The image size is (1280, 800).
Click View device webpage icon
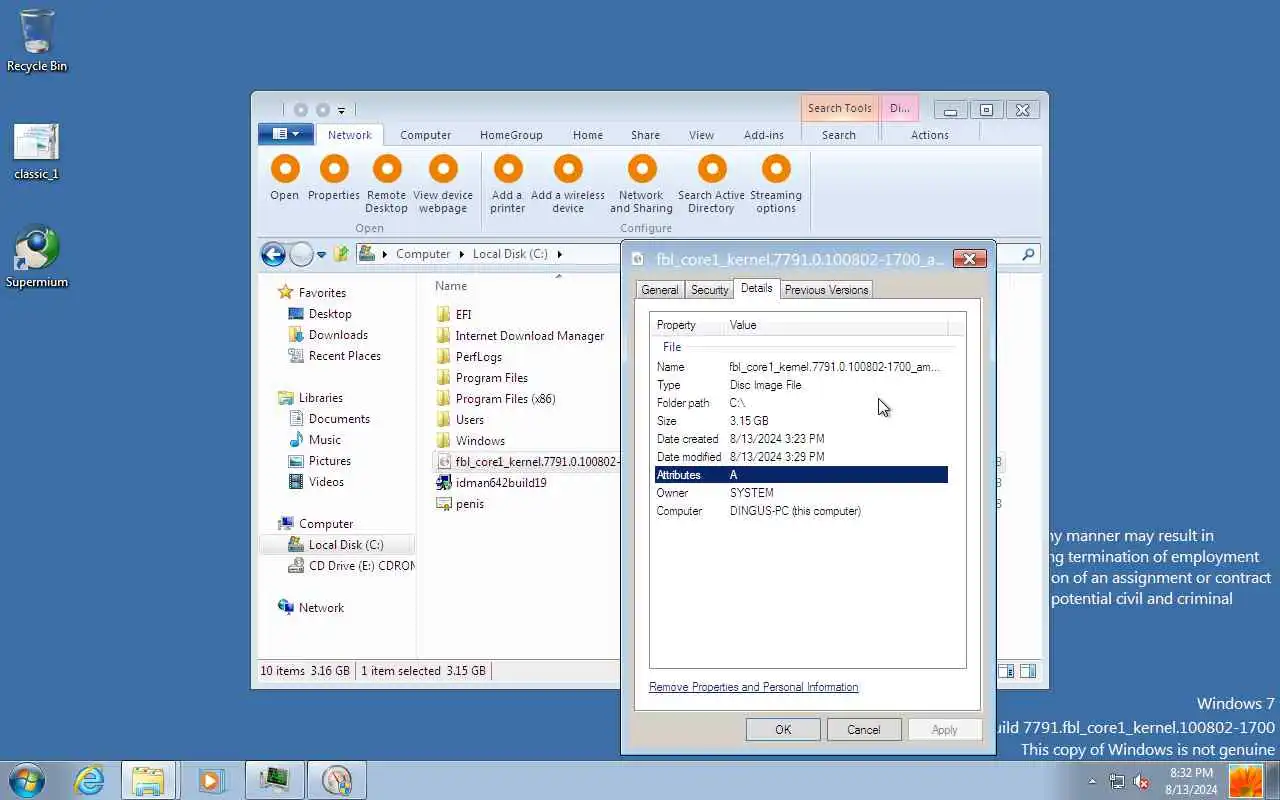(443, 169)
